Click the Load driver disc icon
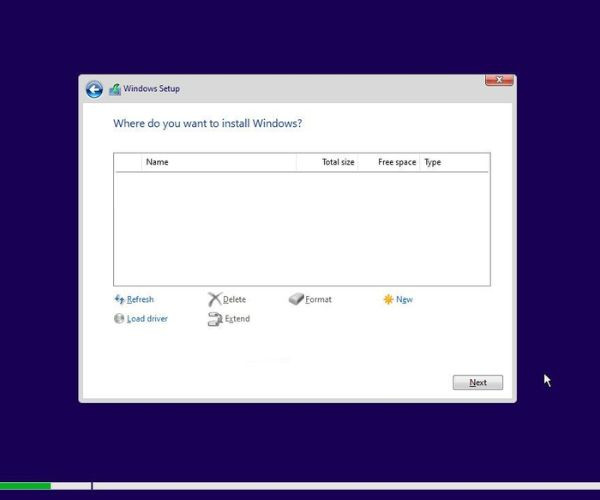This screenshot has width=600, height=500. pos(119,318)
